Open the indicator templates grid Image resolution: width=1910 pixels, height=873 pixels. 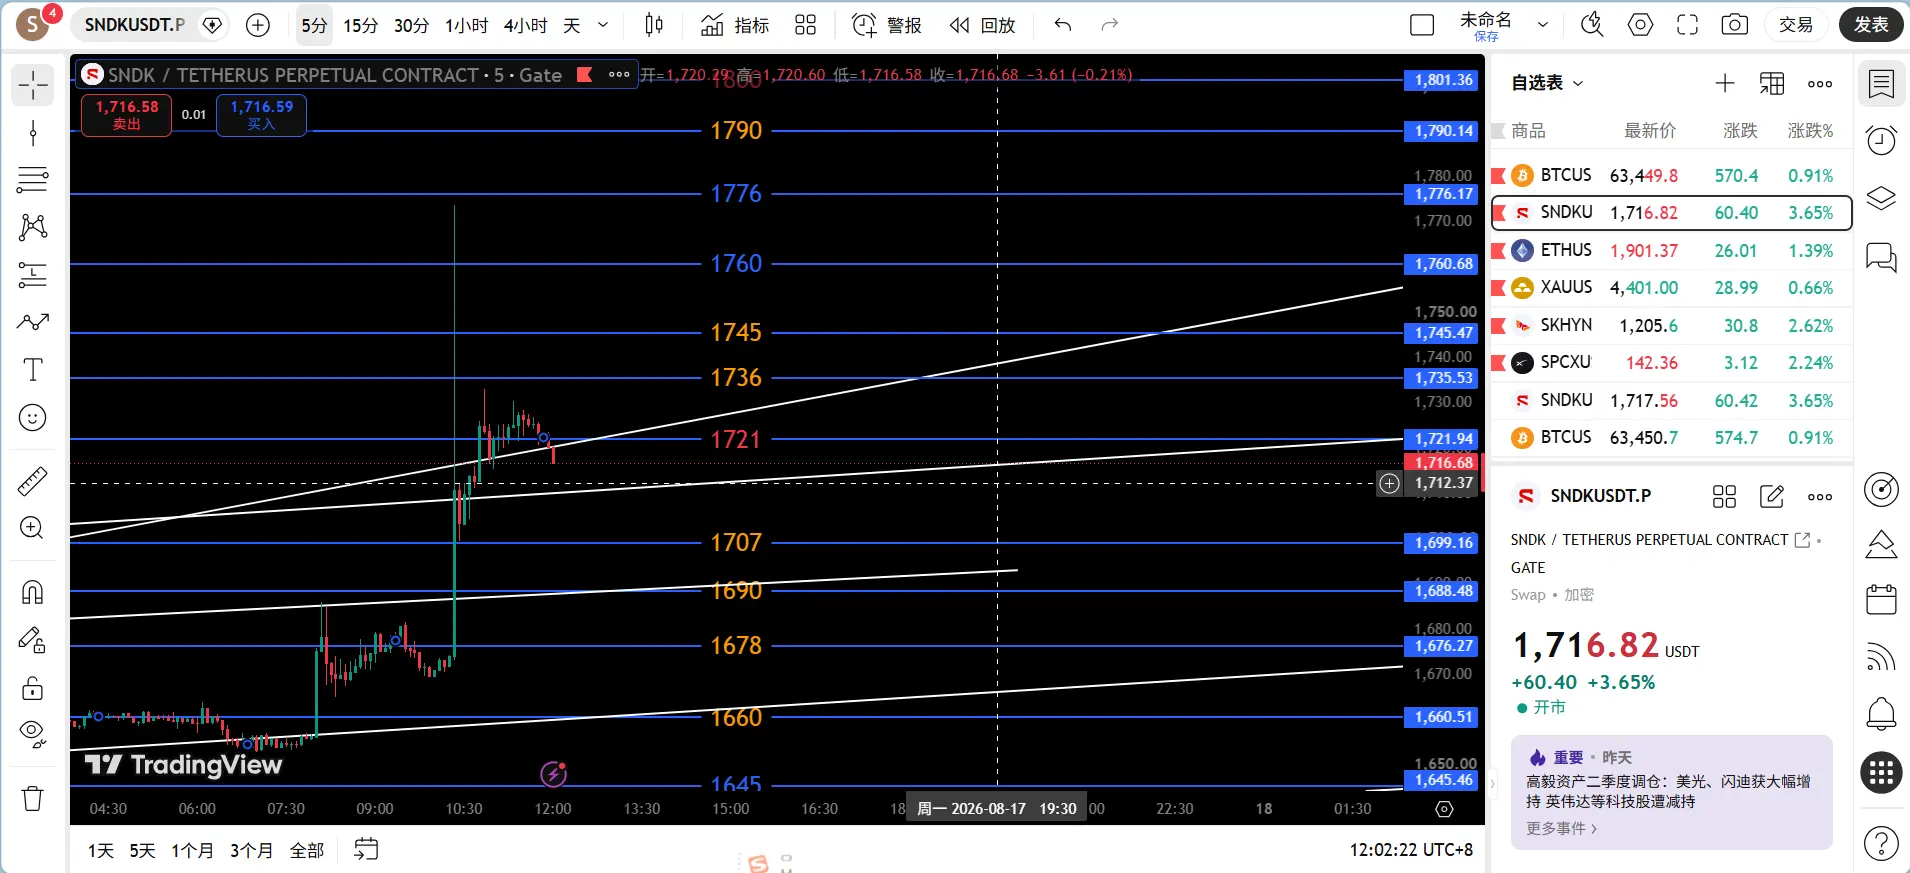pyautogui.click(x=806, y=25)
